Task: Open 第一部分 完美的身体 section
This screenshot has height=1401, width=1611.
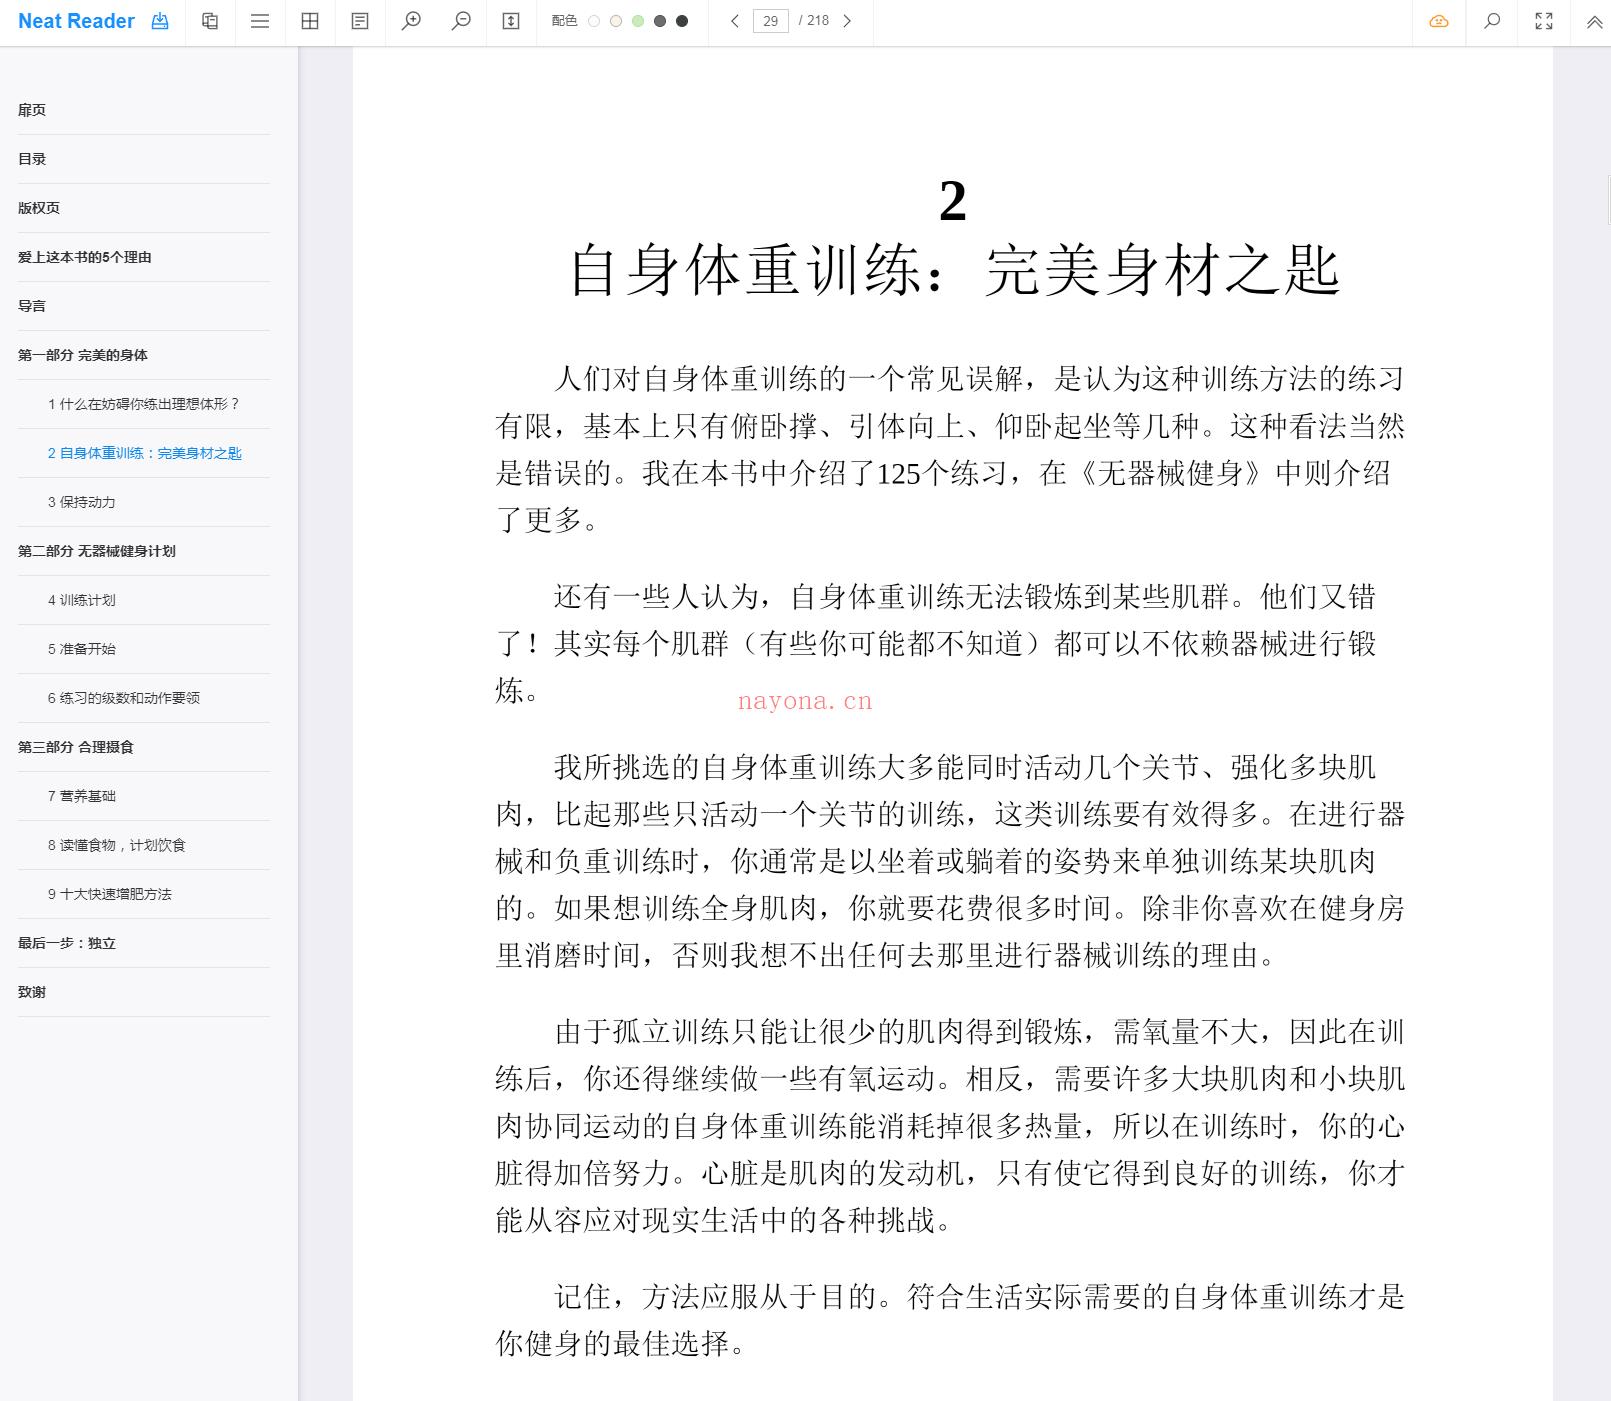Action: 144,355
